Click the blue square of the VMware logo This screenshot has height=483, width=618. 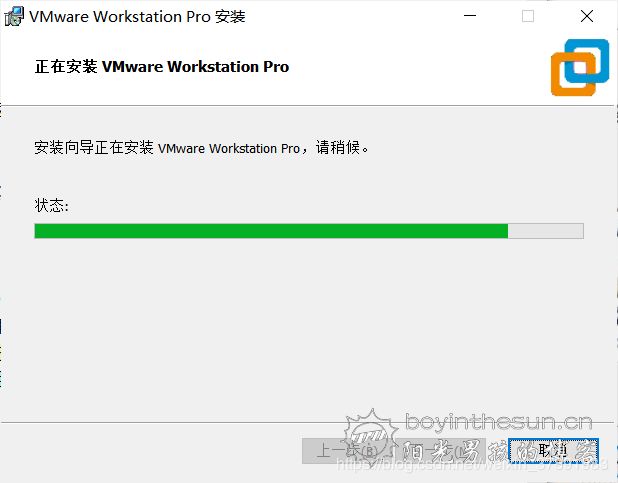tap(587, 61)
